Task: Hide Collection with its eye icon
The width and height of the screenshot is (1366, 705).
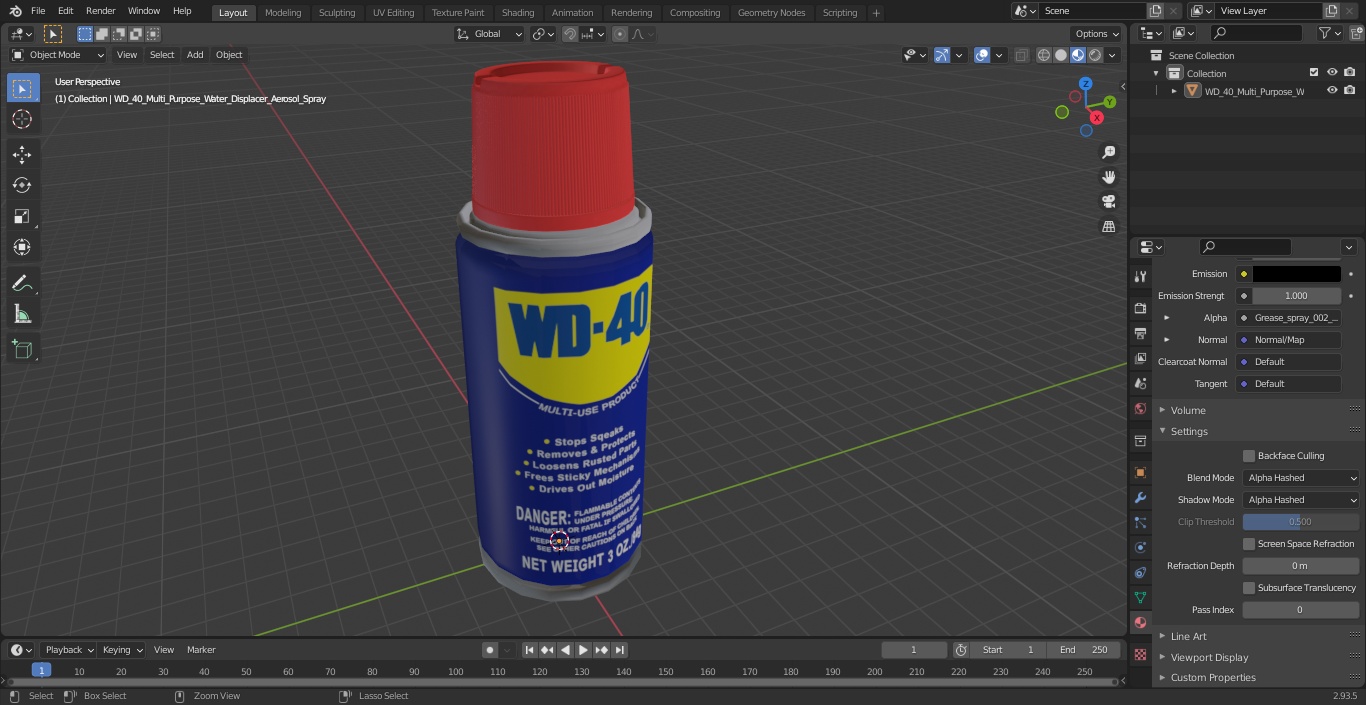Action: (x=1332, y=73)
